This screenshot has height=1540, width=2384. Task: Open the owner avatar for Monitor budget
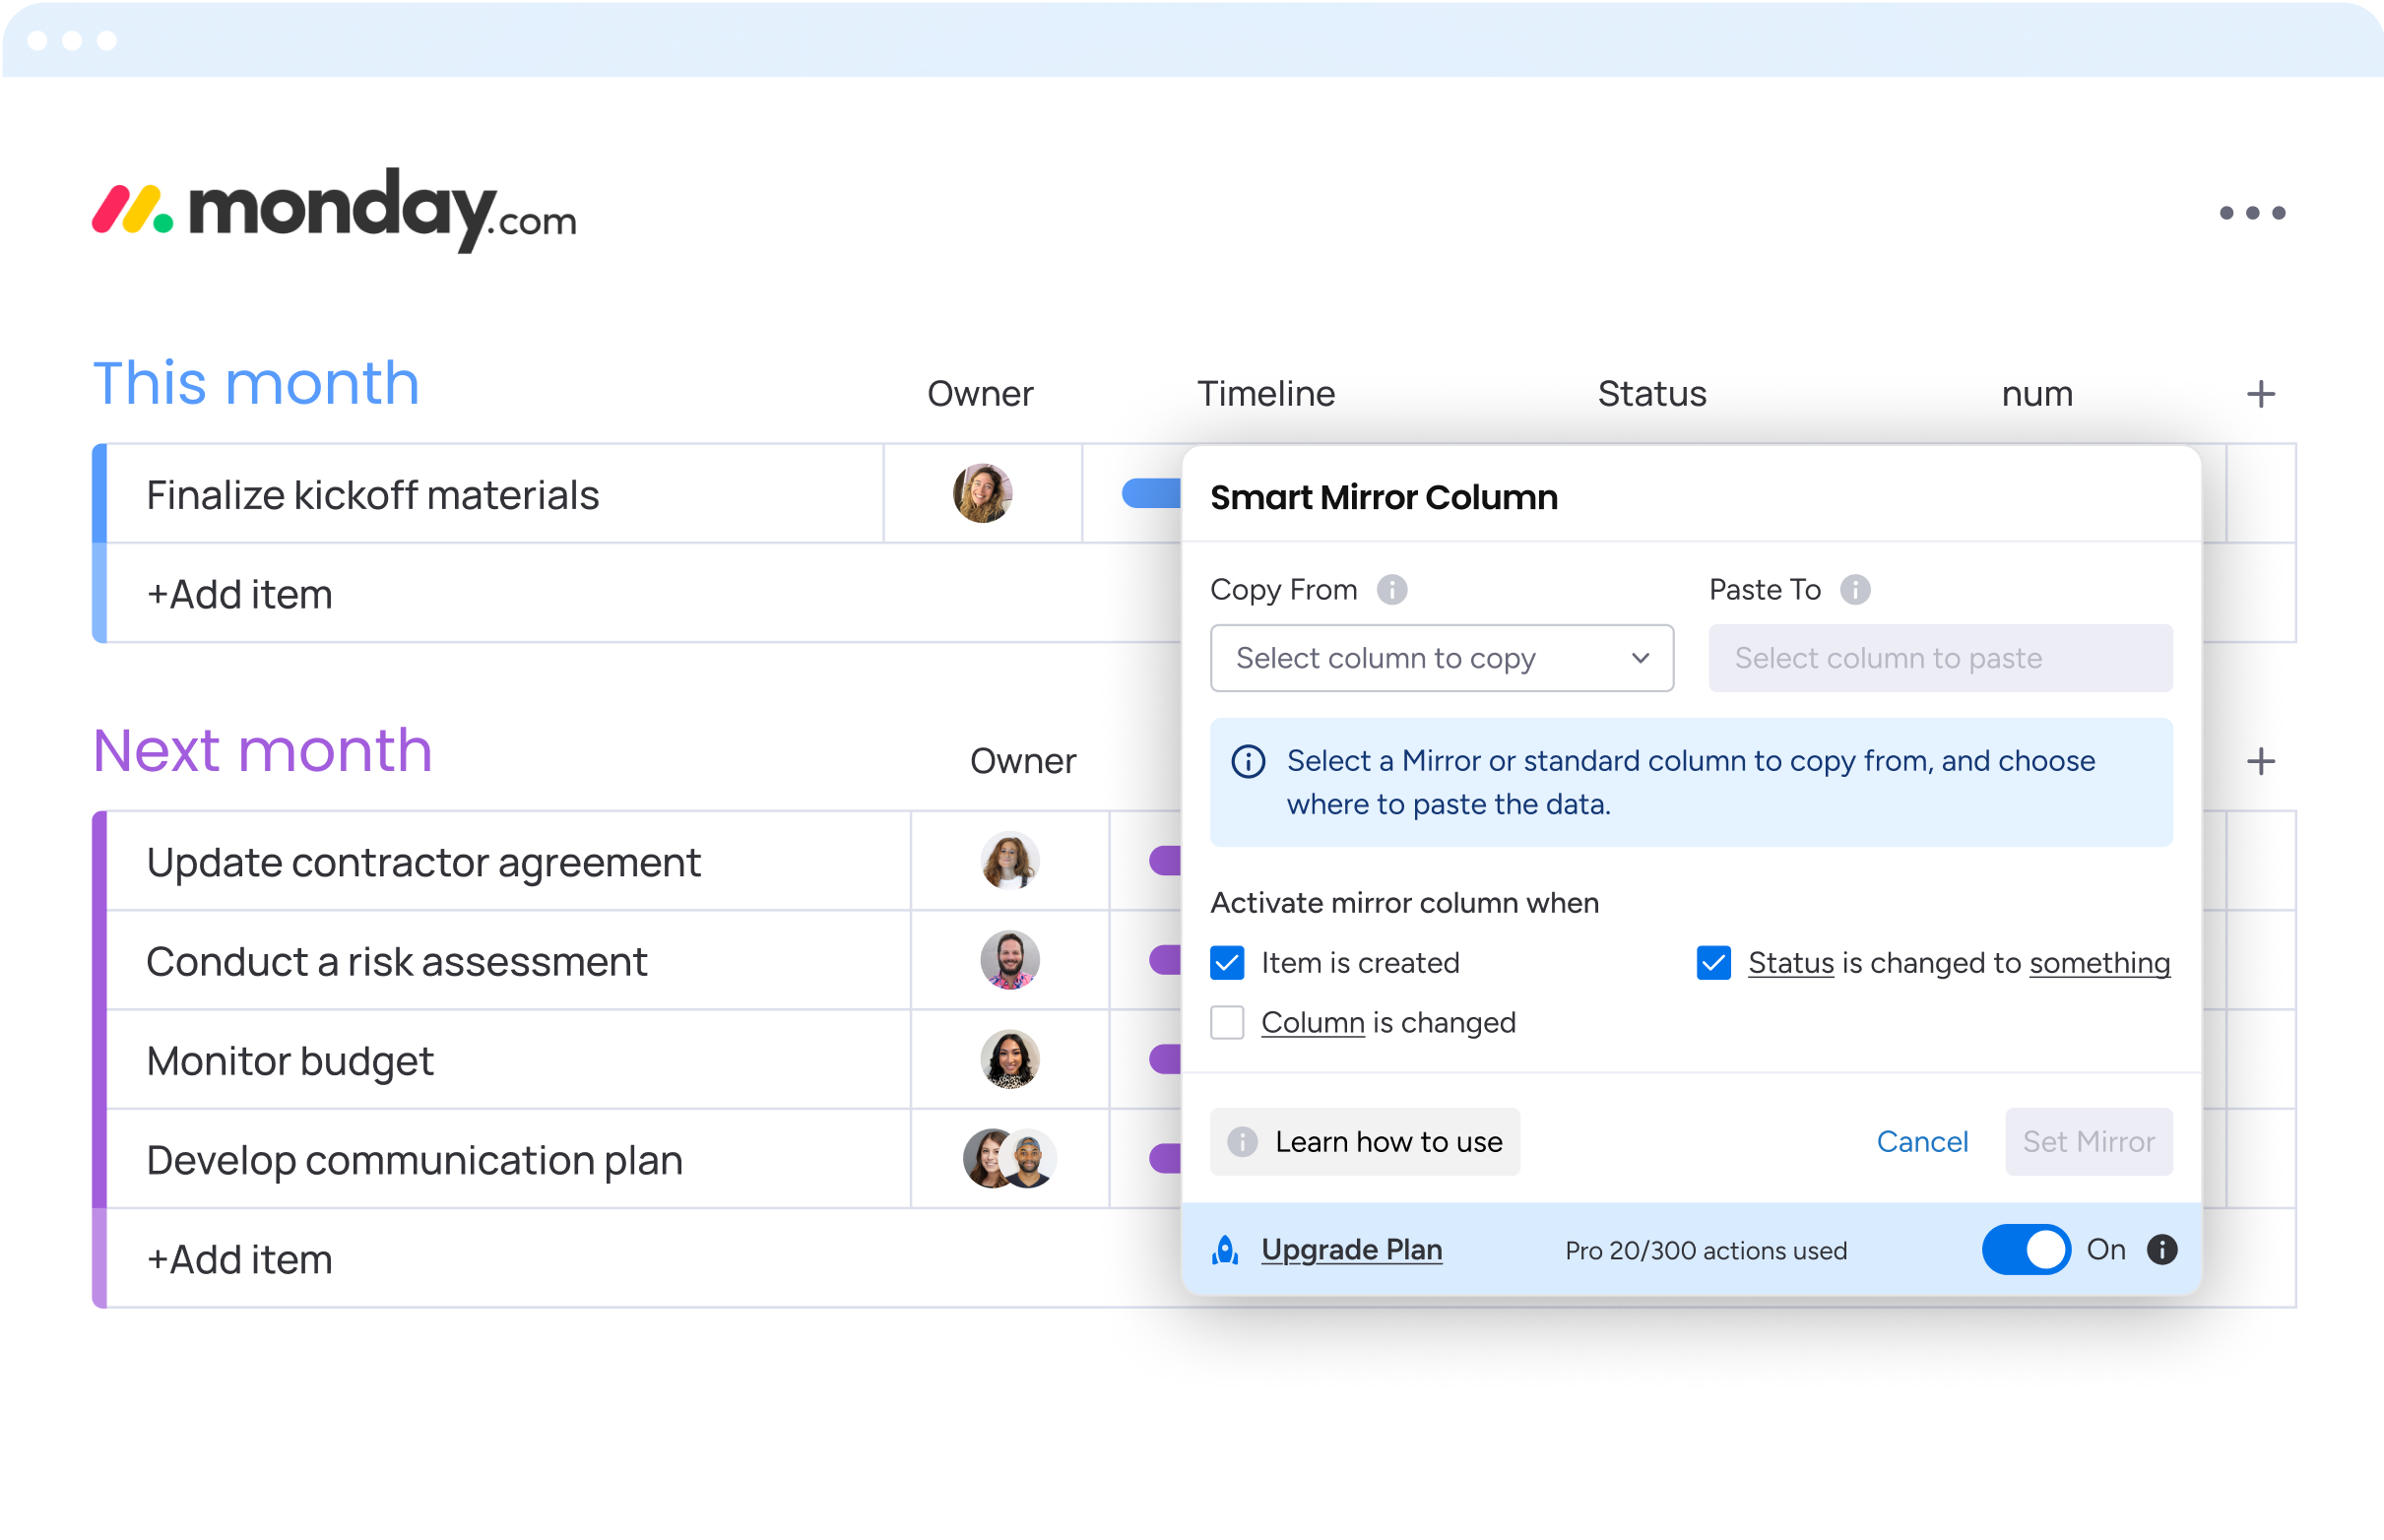click(x=1010, y=1059)
